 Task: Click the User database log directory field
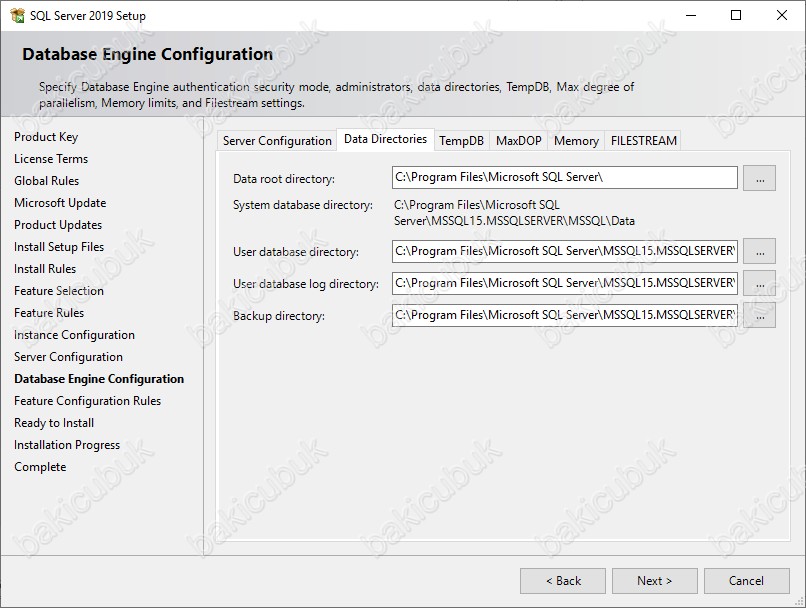point(564,283)
